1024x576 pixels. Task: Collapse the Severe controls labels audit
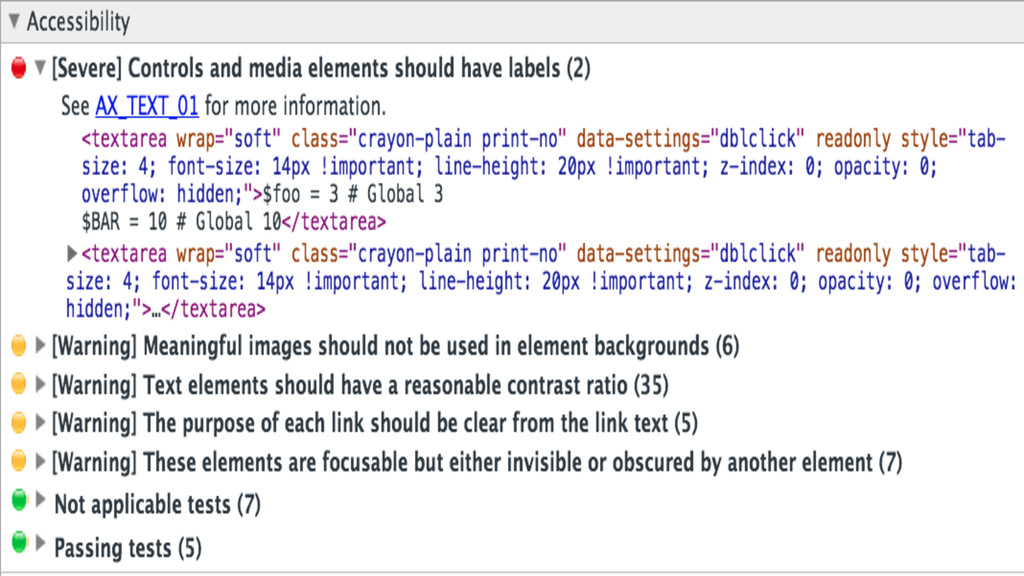coord(40,66)
